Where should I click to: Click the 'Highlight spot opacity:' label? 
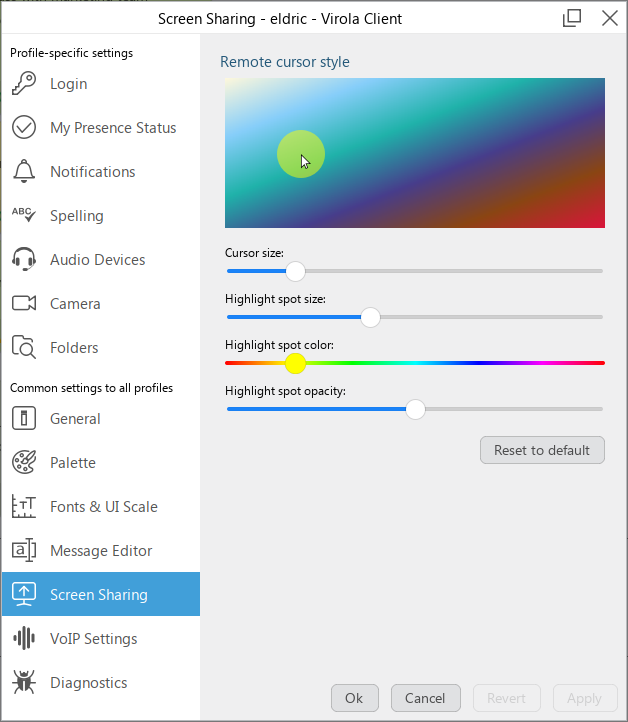tap(285, 391)
